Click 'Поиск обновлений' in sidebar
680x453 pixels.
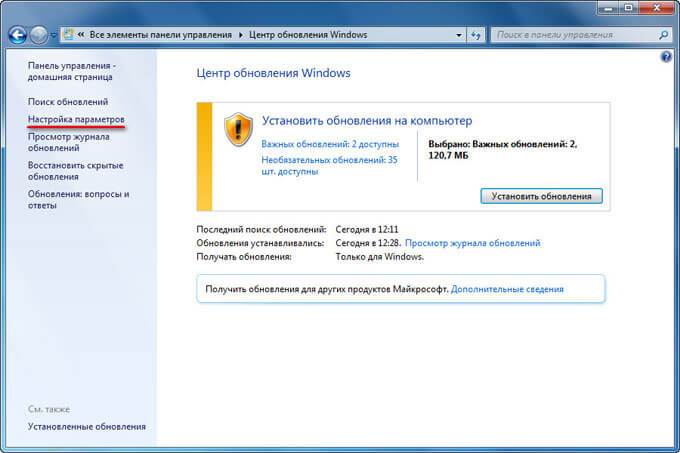(68, 101)
